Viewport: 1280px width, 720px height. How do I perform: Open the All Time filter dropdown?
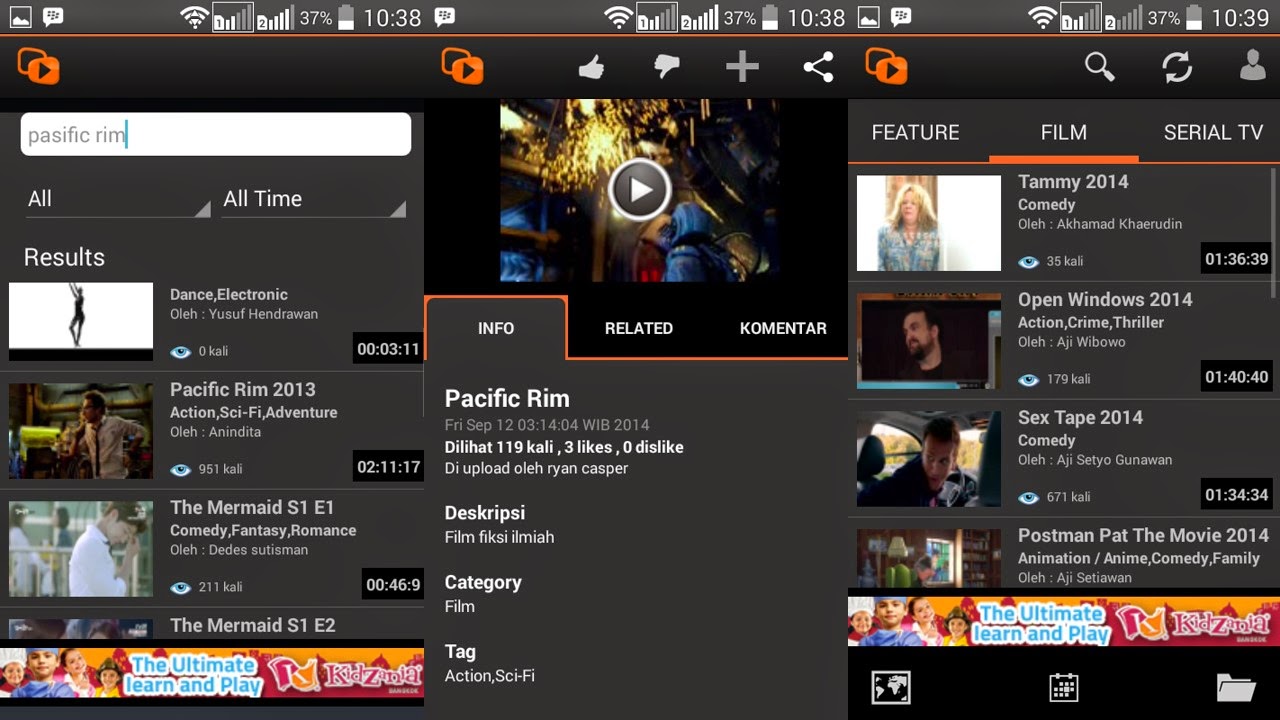(312, 198)
